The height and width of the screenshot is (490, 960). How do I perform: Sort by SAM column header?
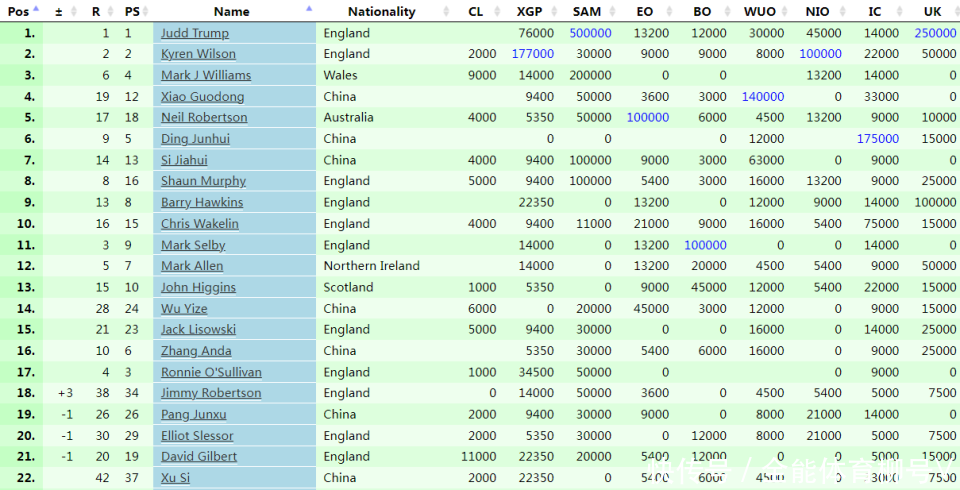[587, 12]
